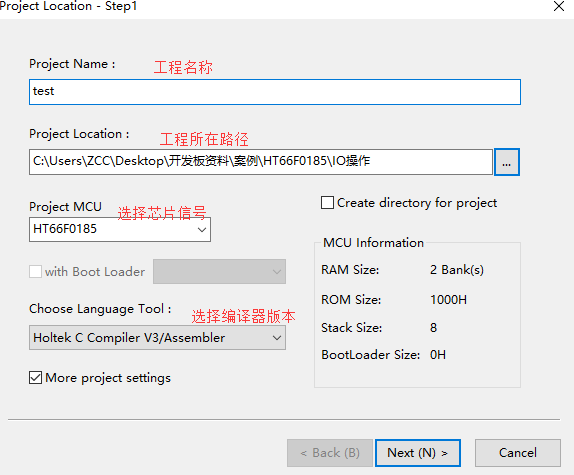Viewport: 574px width, 475px height.
Task: Enable Create directory for project checkbox
Action: pos(327,203)
